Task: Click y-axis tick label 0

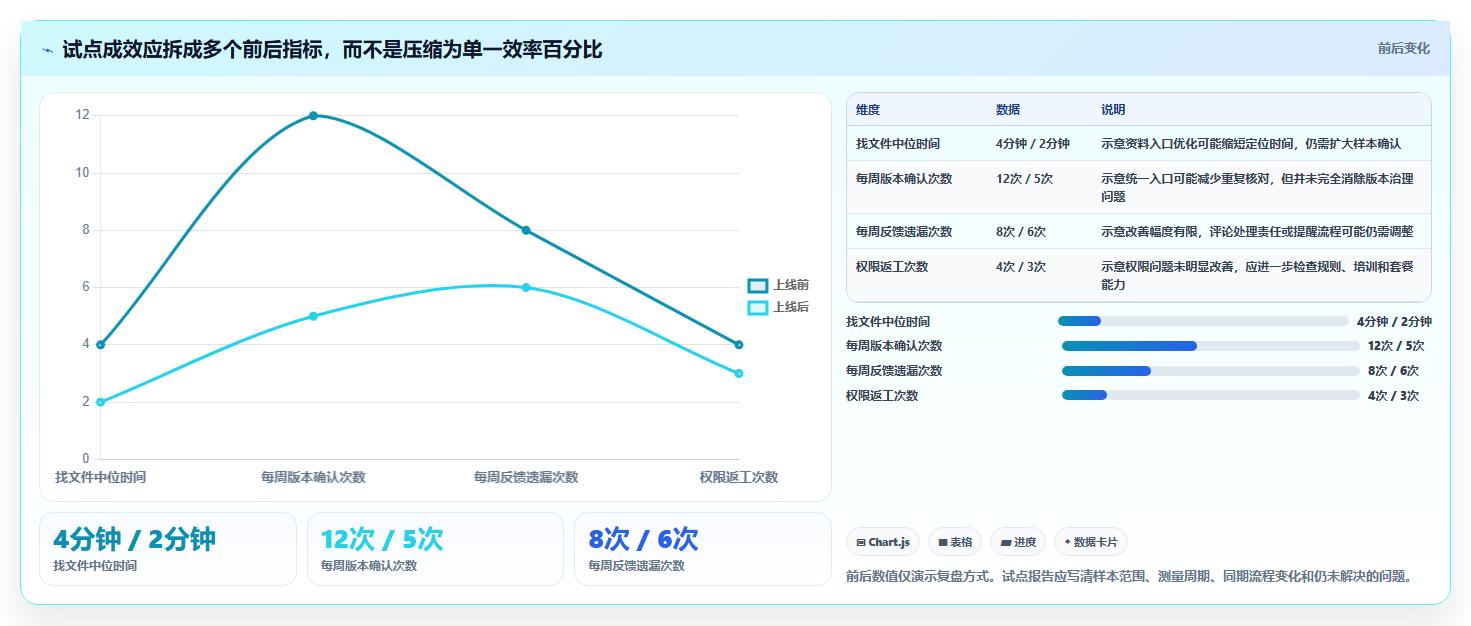Action: [x=86, y=459]
